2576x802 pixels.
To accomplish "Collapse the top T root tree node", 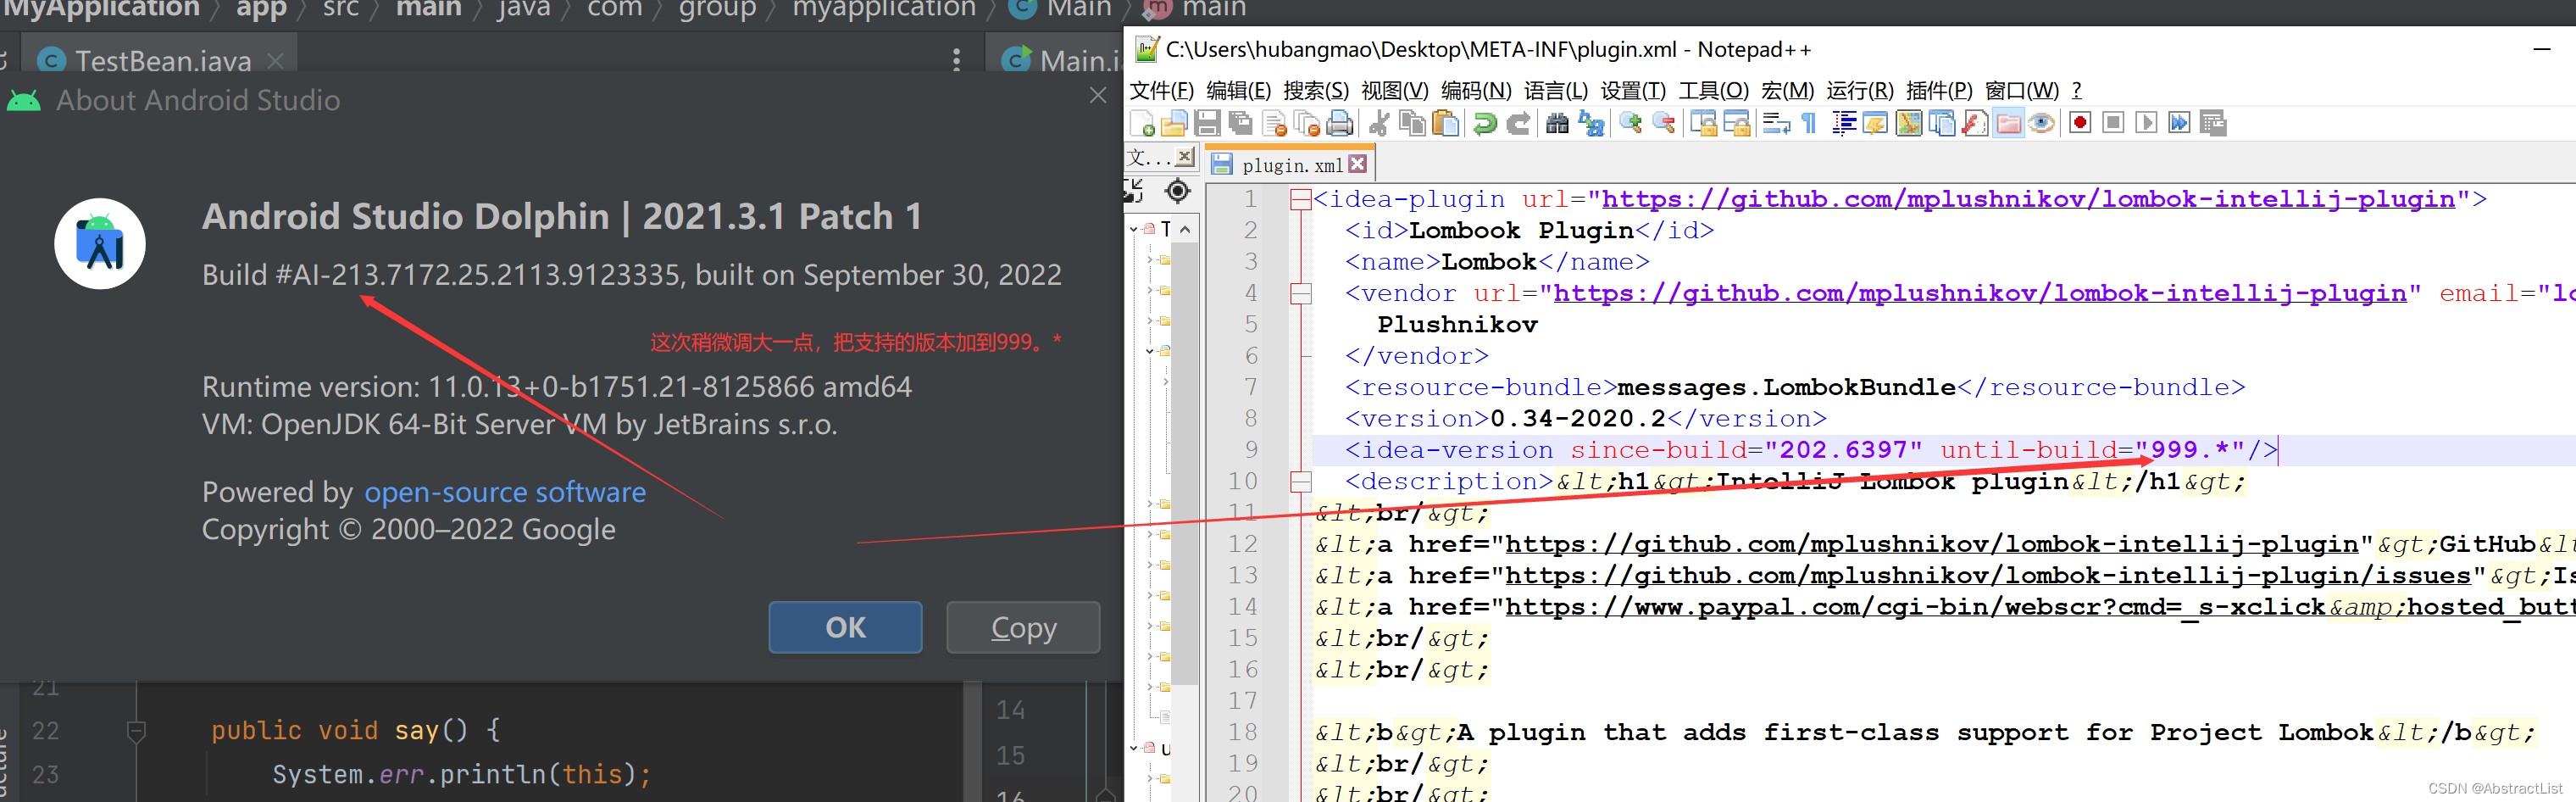I will [1134, 229].
